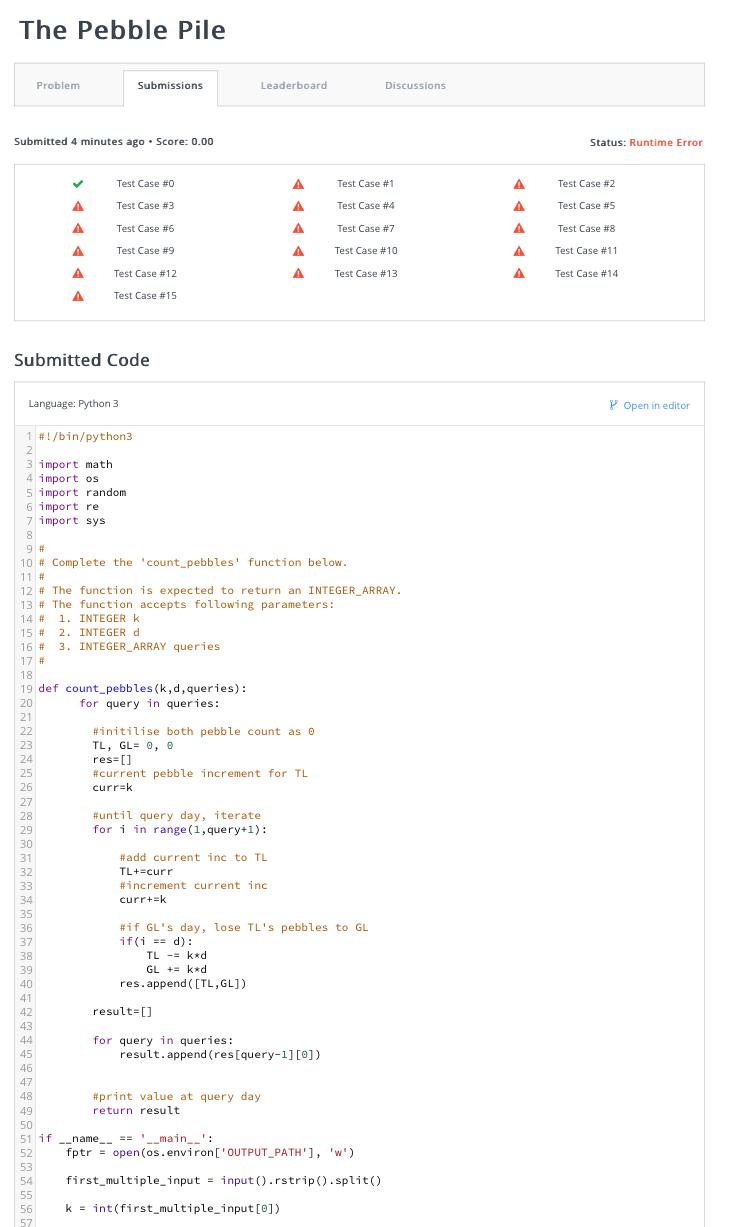This screenshot has width=750, height=1227.
Task: Open Test Case #13 label
Action: click(366, 274)
